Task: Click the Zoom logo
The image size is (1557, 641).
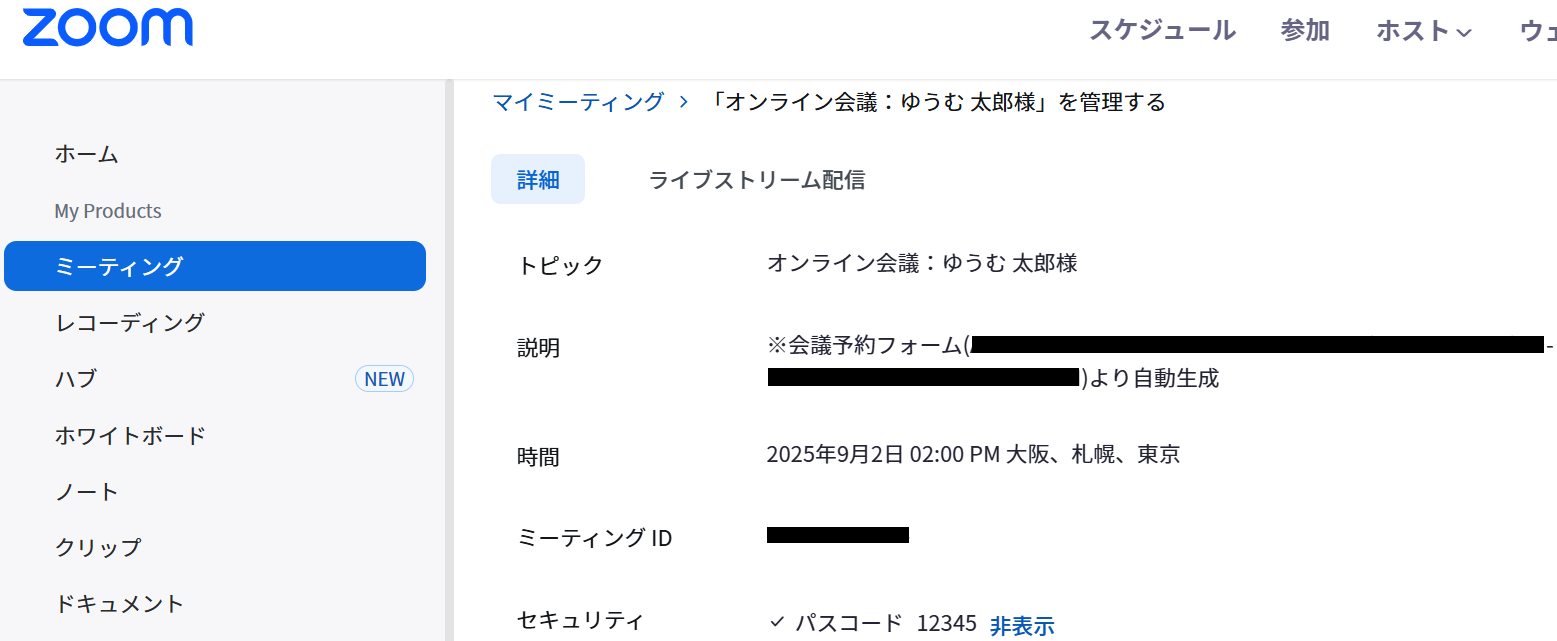Action: click(x=107, y=28)
